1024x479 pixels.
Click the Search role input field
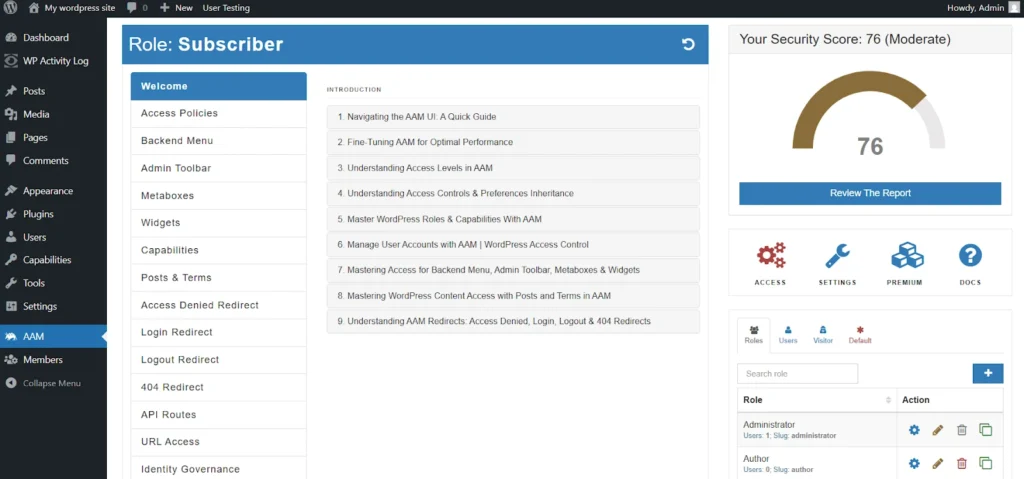(x=797, y=374)
